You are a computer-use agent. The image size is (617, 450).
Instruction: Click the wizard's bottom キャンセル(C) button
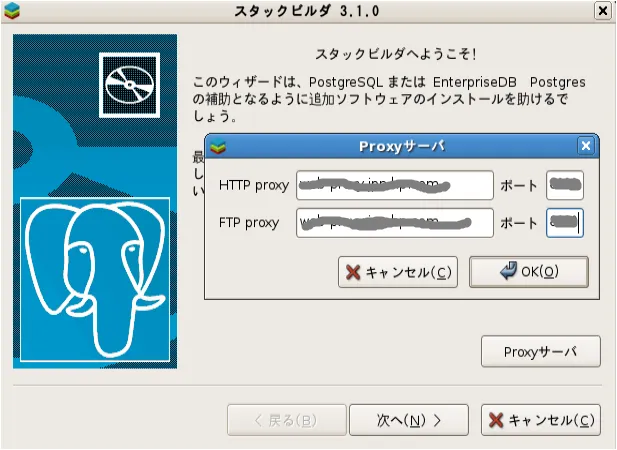[x=541, y=420]
